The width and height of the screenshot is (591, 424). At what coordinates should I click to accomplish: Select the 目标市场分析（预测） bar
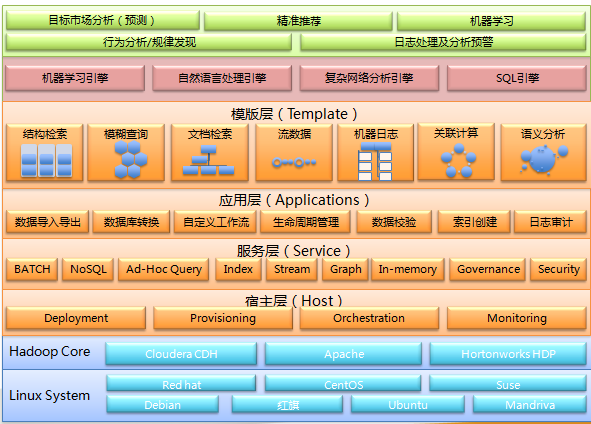tap(103, 20)
